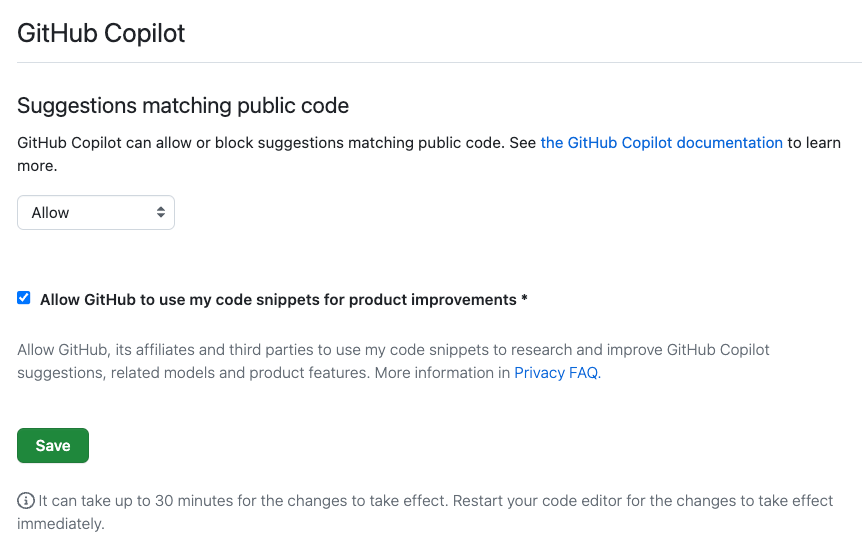Open the Privacy FAQ link
This screenshot has width=863, height=557.
[x=556, y=373]
